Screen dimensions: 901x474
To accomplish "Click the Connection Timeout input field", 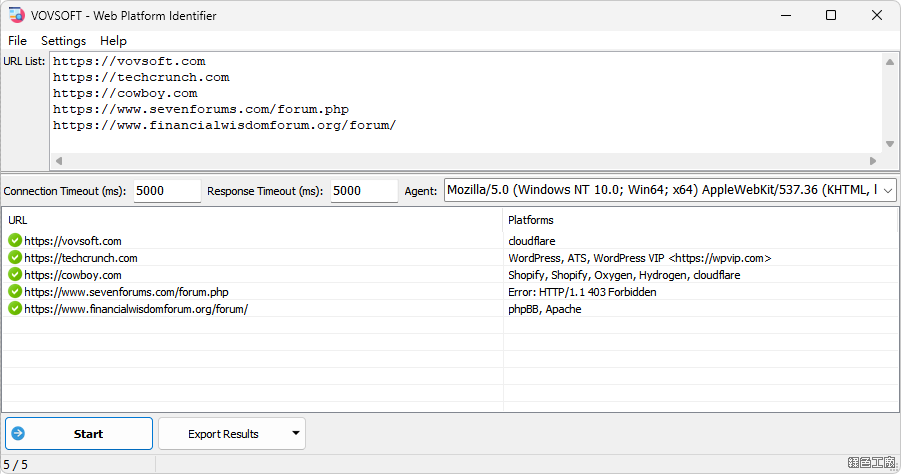I will point(167,191).
